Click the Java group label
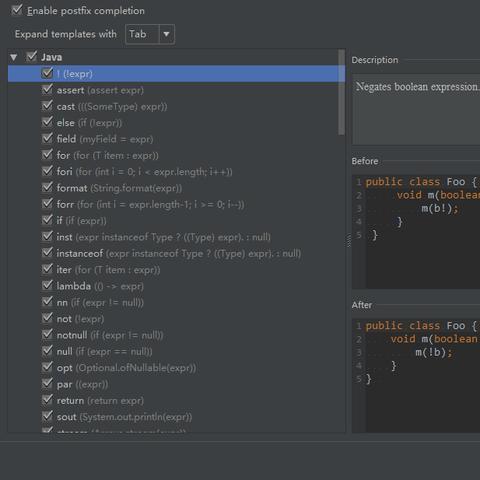Image resolution: width=480 pixels, height=480 pixels. pos(52,57)
